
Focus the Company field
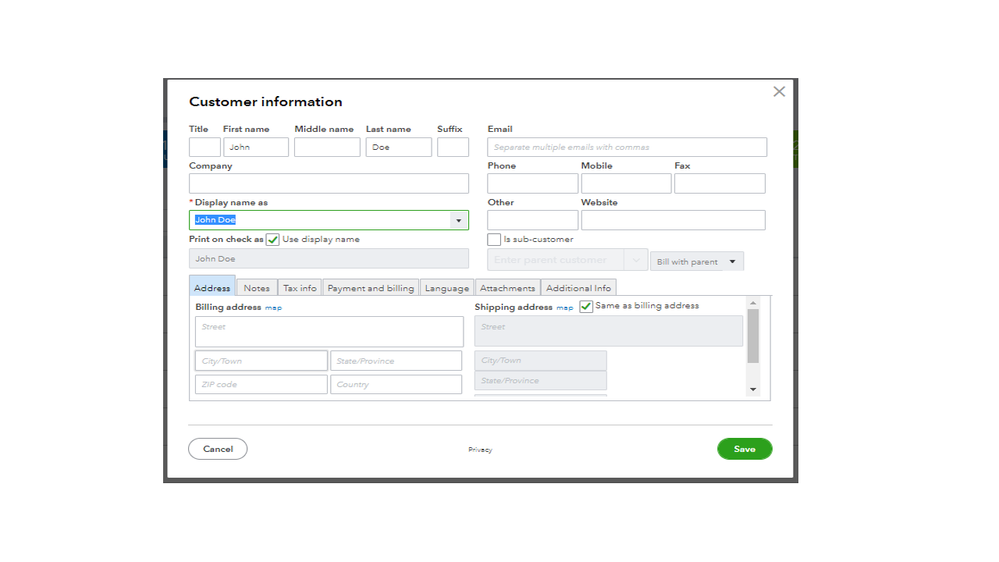point(329,184)
